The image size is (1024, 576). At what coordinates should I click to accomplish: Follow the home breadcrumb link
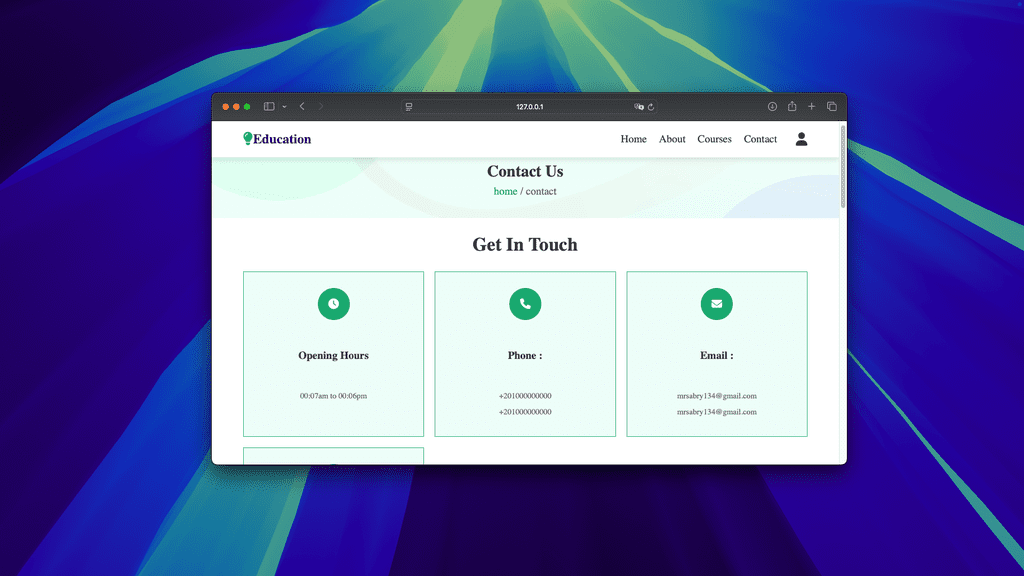pos(505,191)
